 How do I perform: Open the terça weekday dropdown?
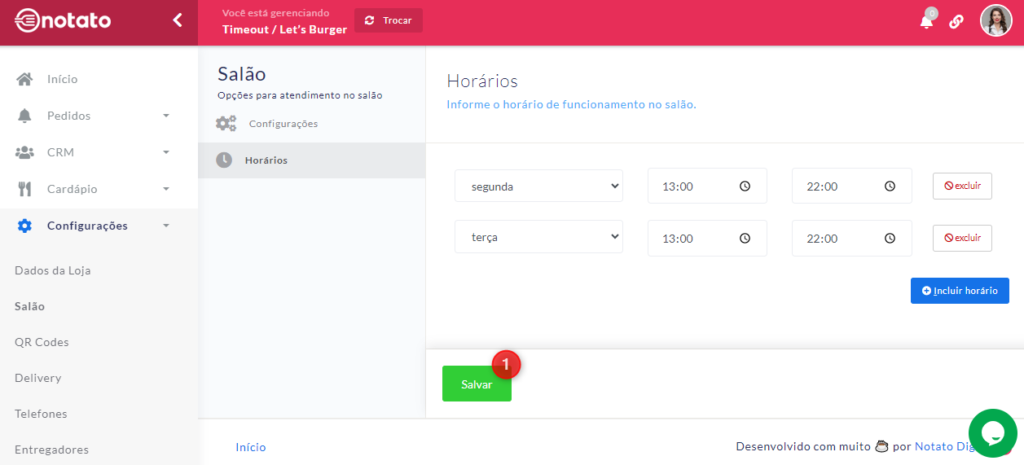538,238
